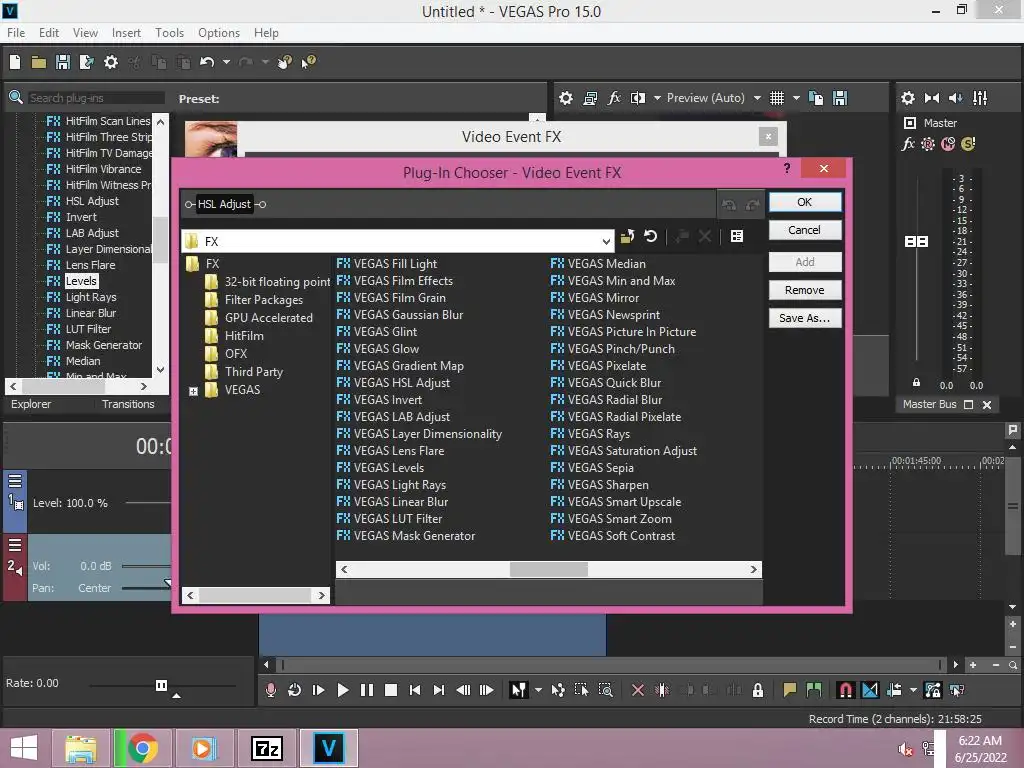Open the FX folder dropdown in Plug-In Chooser
1024x768 pixels.
(x=606, y=242)
